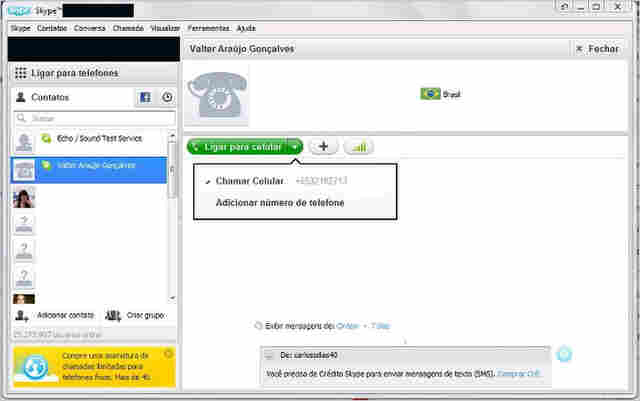Click the Adicionar contato person-plus icon

(x=22, y=316)
